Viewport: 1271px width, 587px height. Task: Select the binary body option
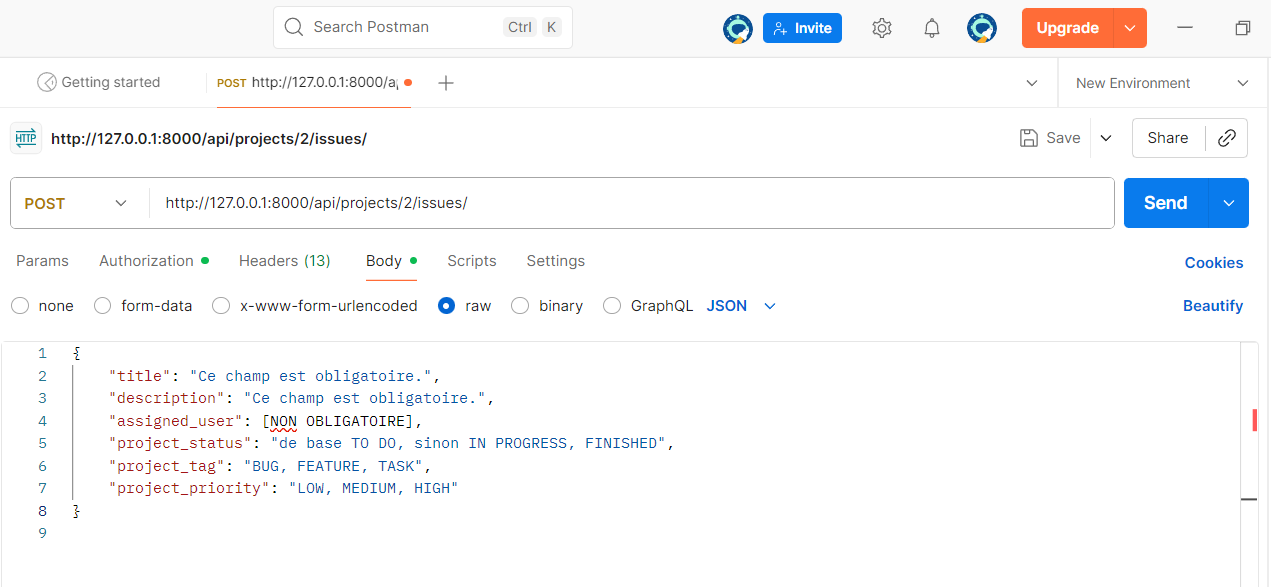520,306
